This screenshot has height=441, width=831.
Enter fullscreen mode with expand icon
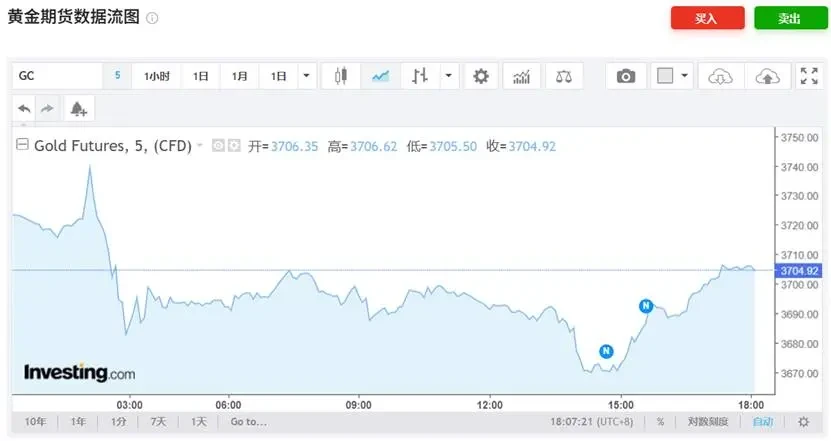(x=809, y=76)
